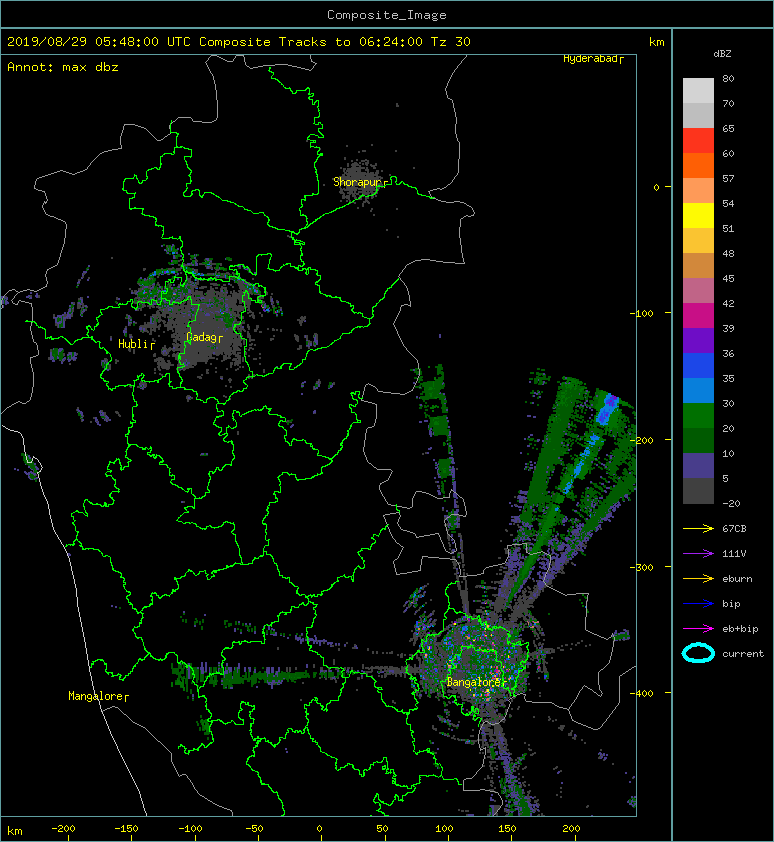The width and height of the screenshot is (774, 842).
Task: Select the 65 value on dBZ scale
Action: click(728, 128)
